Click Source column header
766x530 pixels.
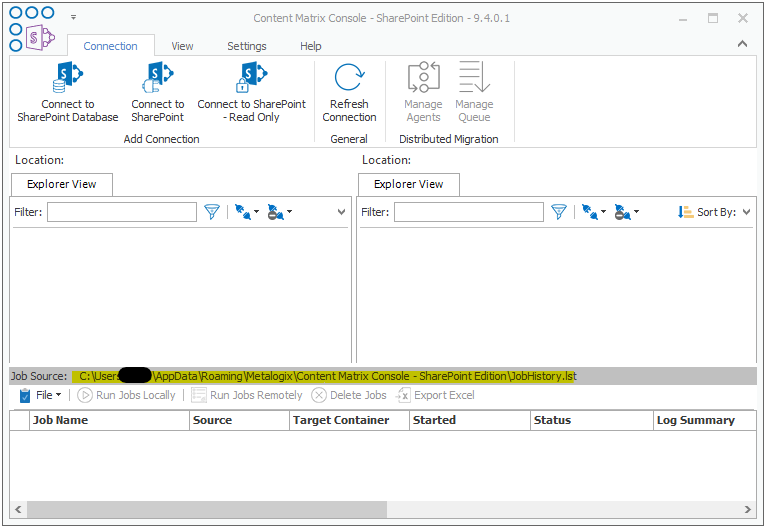click(x=239, y=420)
